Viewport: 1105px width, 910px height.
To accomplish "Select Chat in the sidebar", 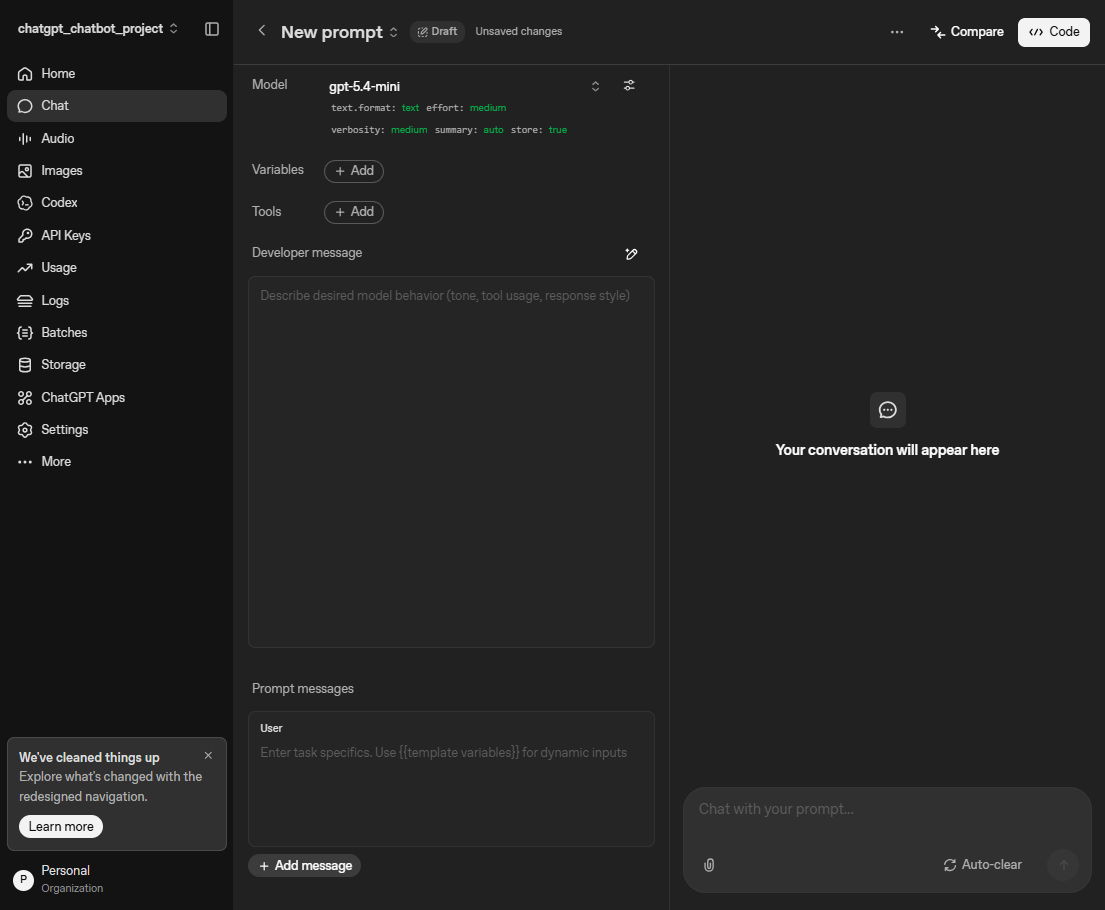I will [117, 106].
